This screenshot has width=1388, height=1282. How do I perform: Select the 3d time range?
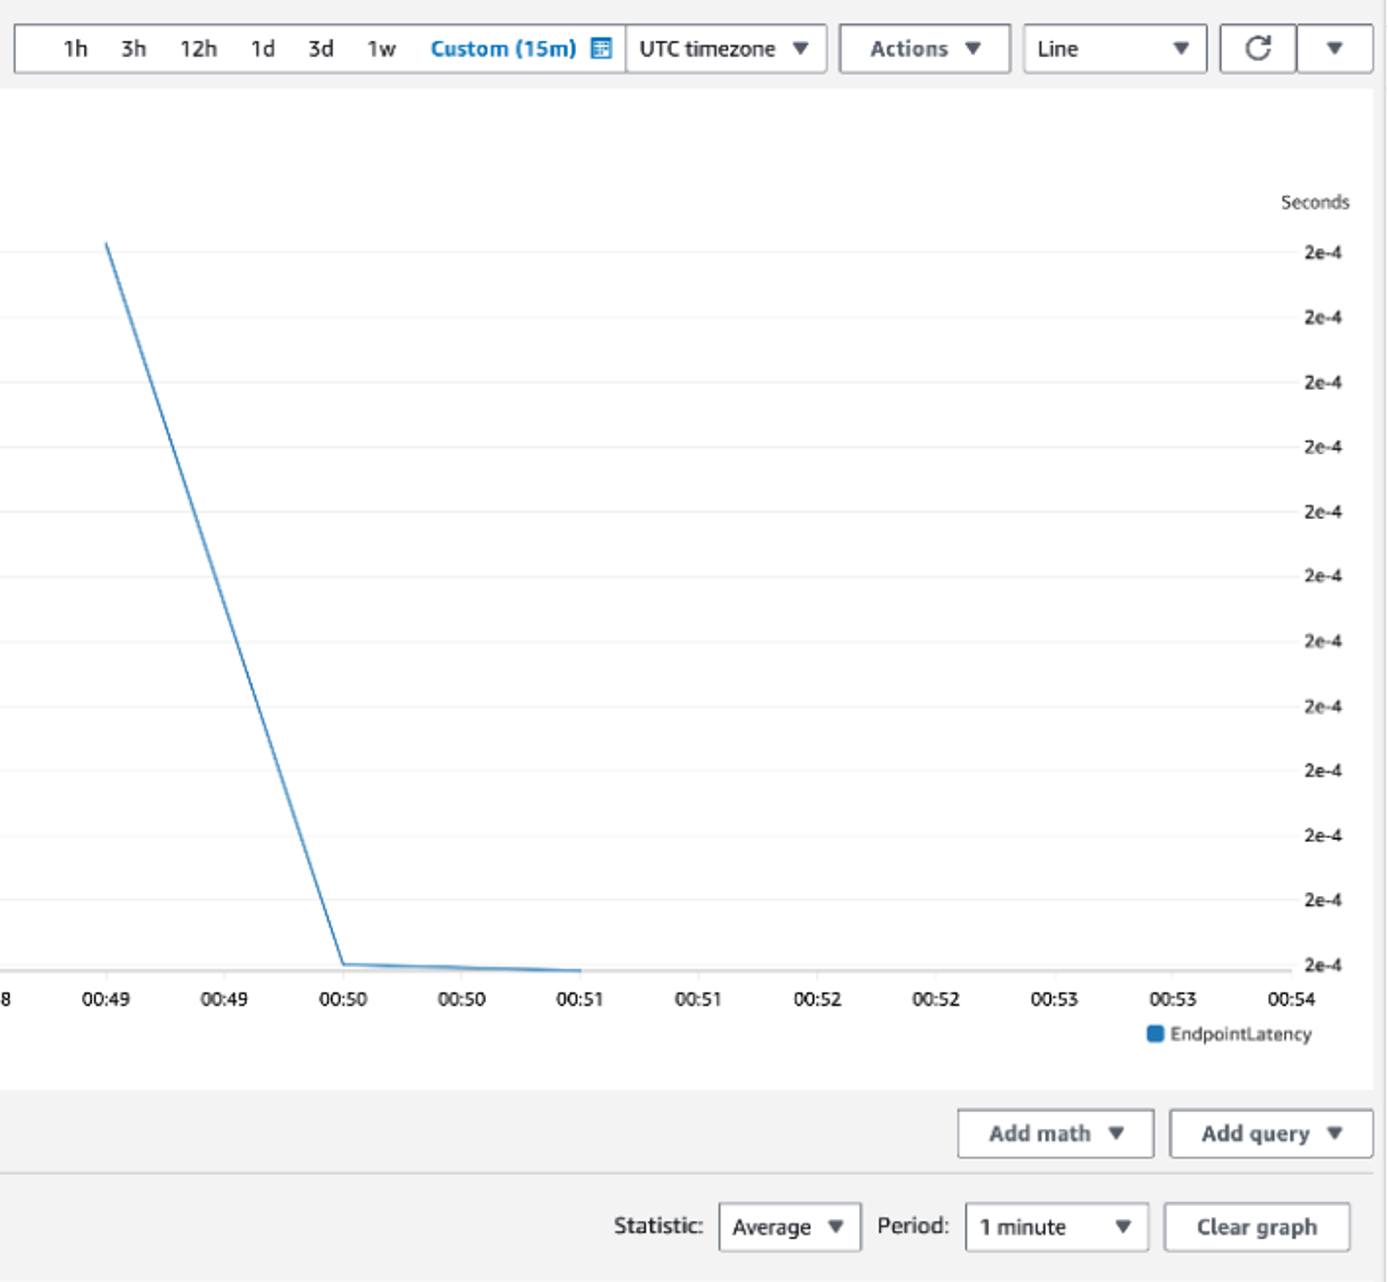[321, 46]
